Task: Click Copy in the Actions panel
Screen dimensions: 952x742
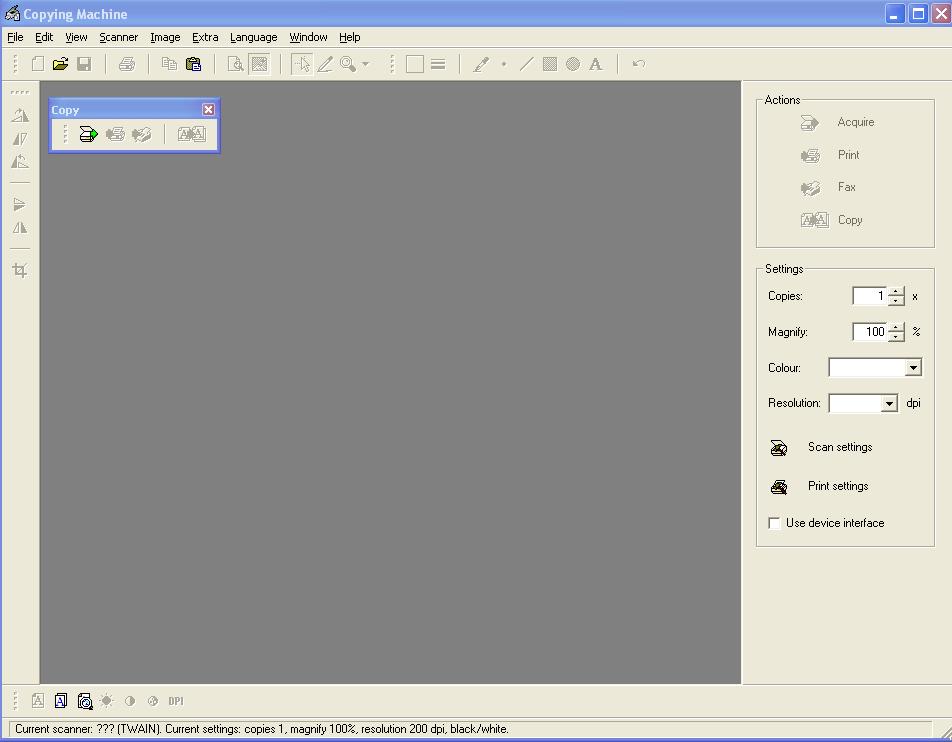Action: (832, 220)
